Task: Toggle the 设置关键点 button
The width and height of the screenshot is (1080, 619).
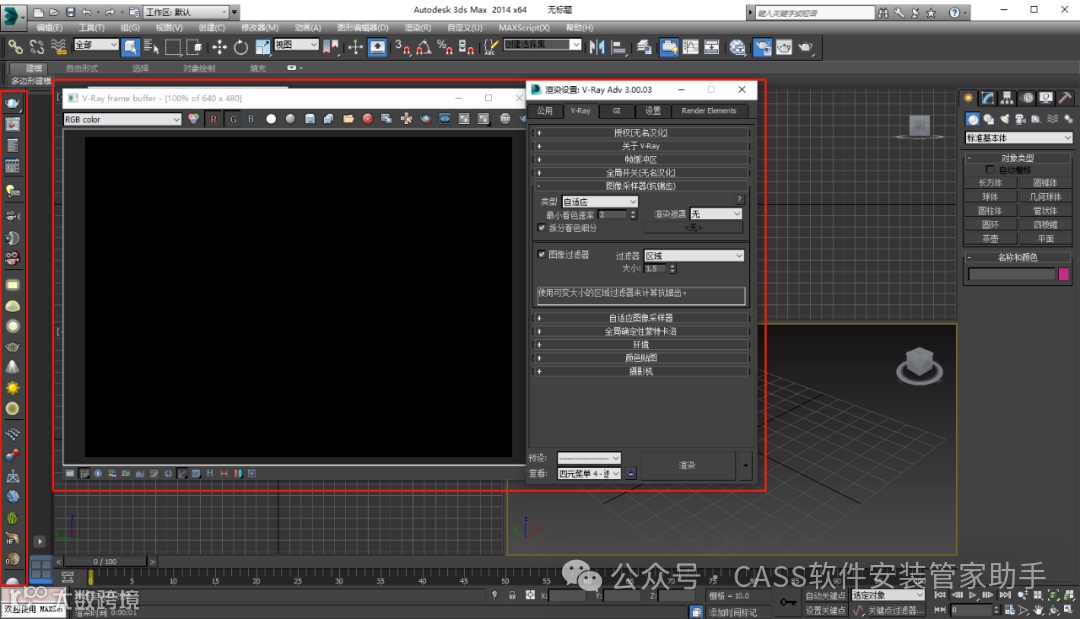Action: tap(825, 610)
